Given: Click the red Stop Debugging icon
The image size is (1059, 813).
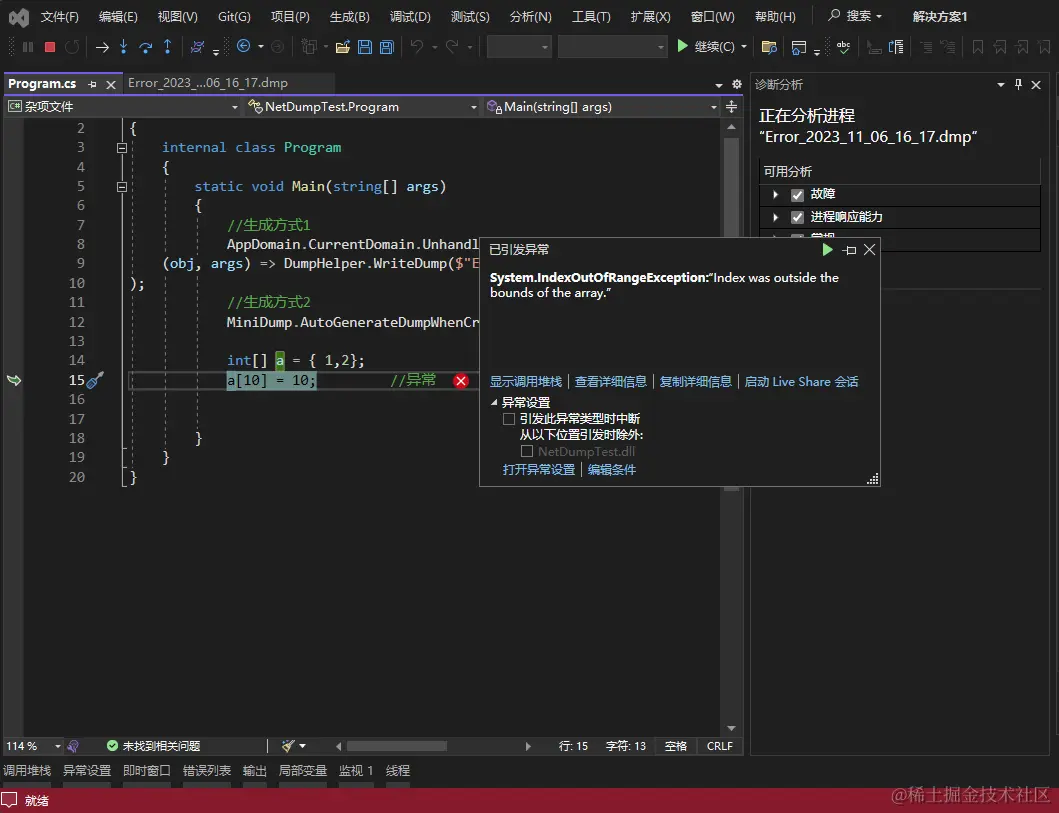Looking at the screenshot, I should pos(49,47).
